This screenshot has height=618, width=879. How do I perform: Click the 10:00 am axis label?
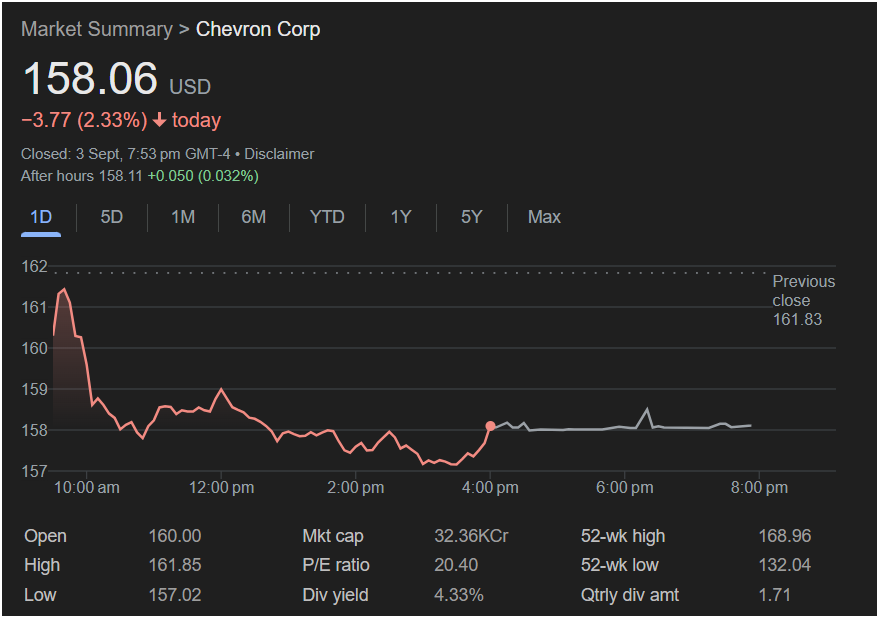[87, 488]
